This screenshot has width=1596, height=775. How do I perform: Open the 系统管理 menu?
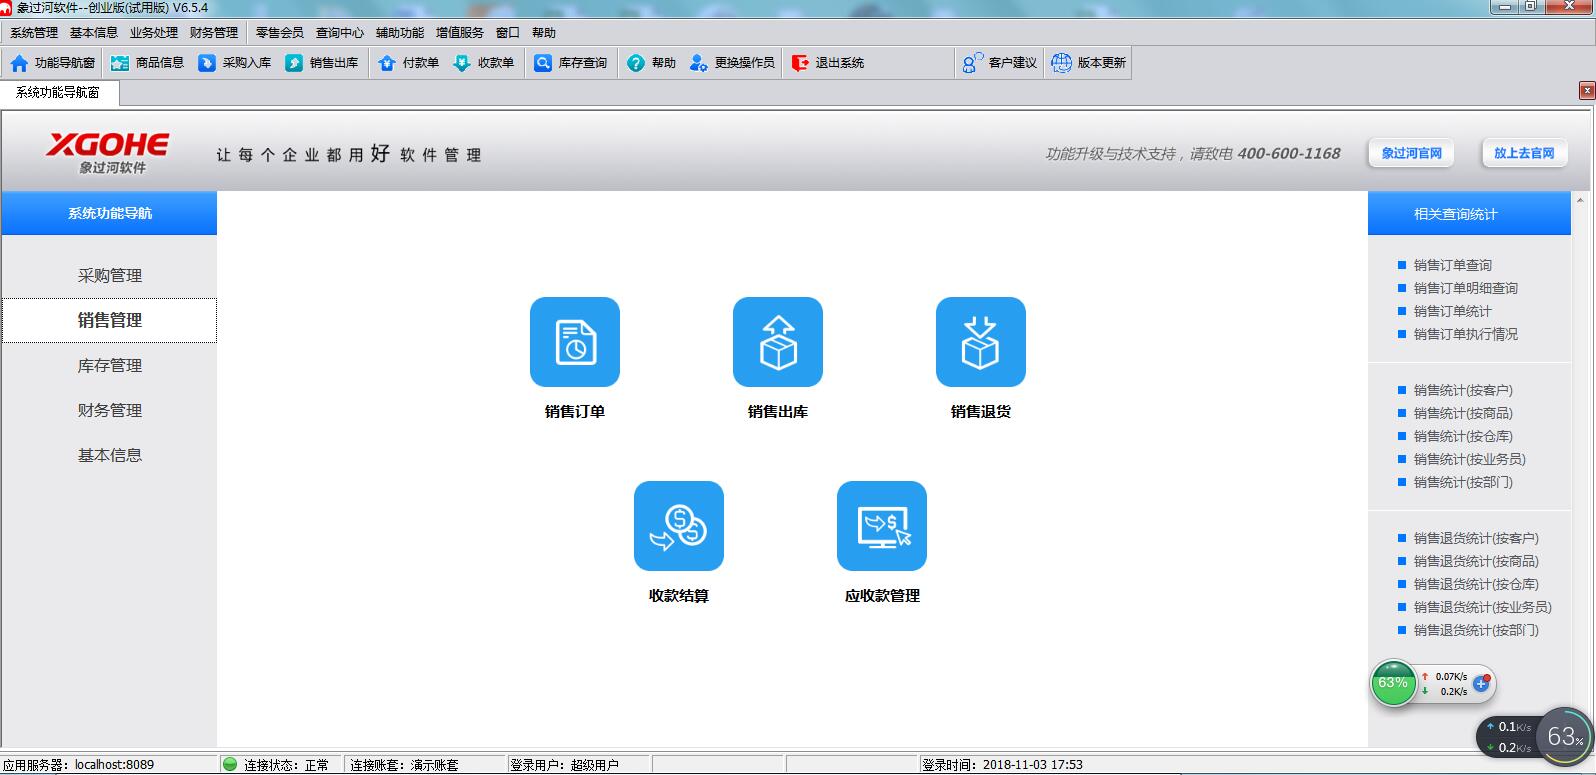(34, 33)
